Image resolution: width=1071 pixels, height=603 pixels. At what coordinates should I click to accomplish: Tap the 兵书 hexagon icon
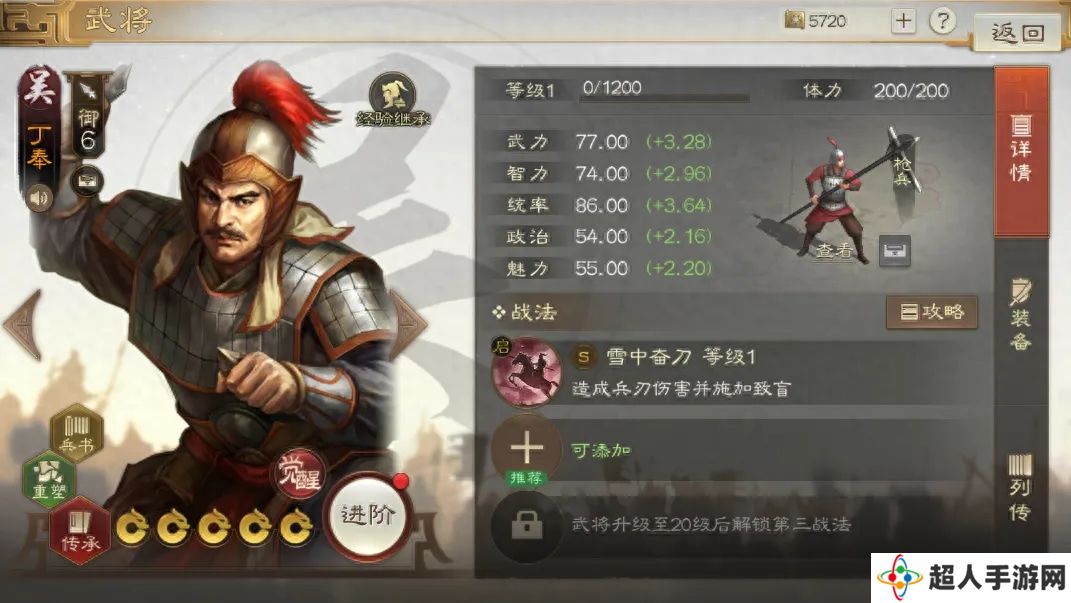click(x=76, y=434)
